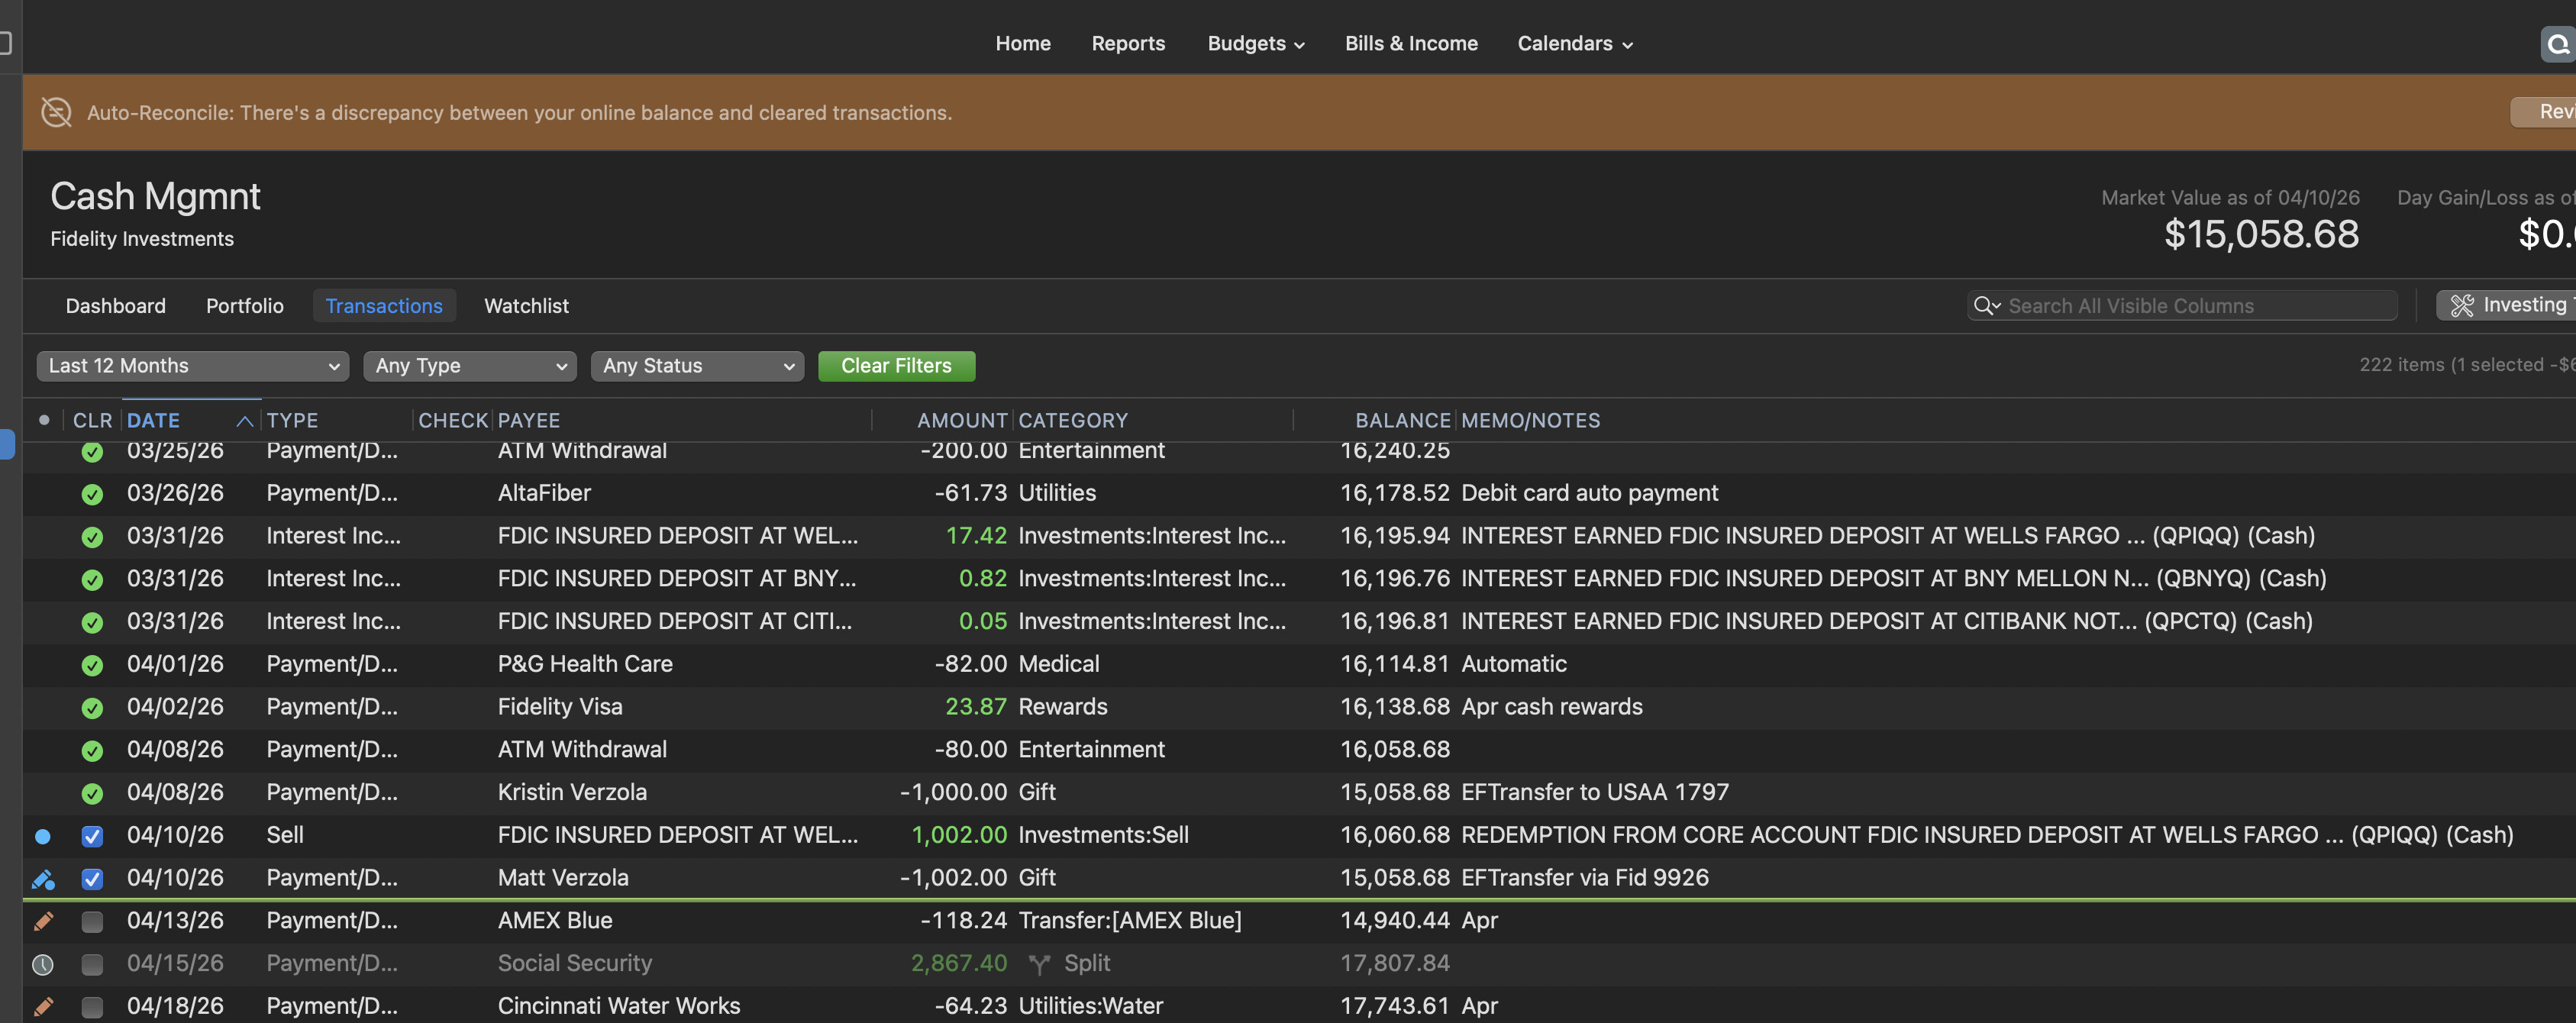Open the Last 12 Months date filter
The width and height of the screenshot is (2576, 1023).
pos(193,366)
